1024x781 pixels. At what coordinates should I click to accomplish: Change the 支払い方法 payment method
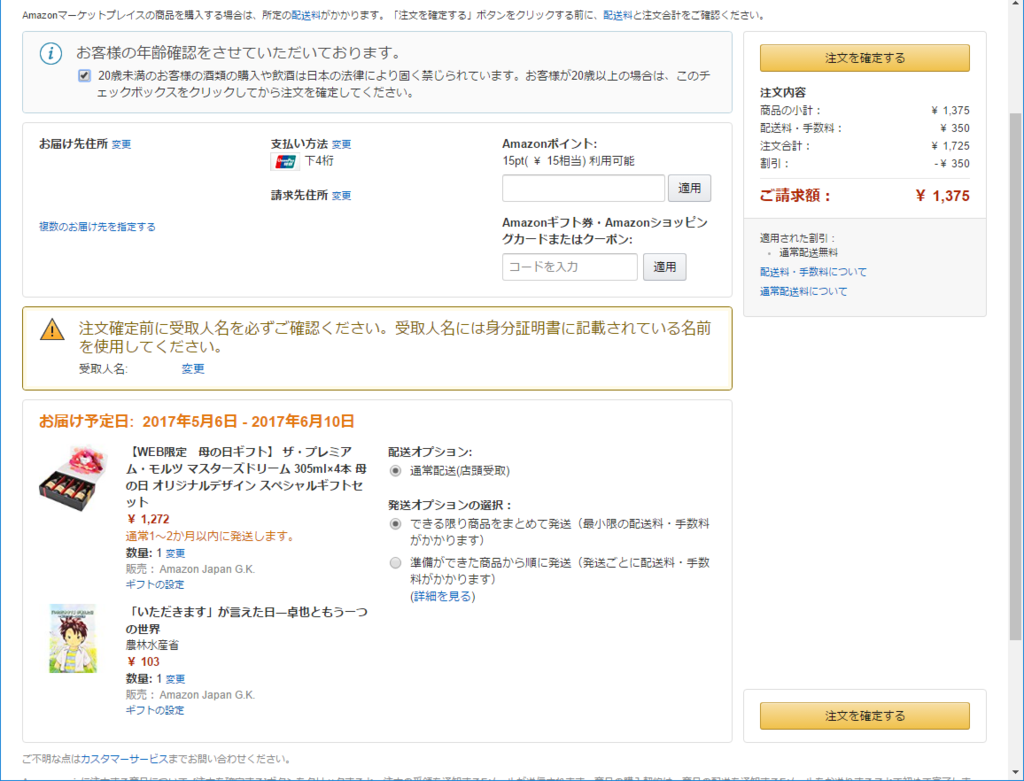point(342,144)
